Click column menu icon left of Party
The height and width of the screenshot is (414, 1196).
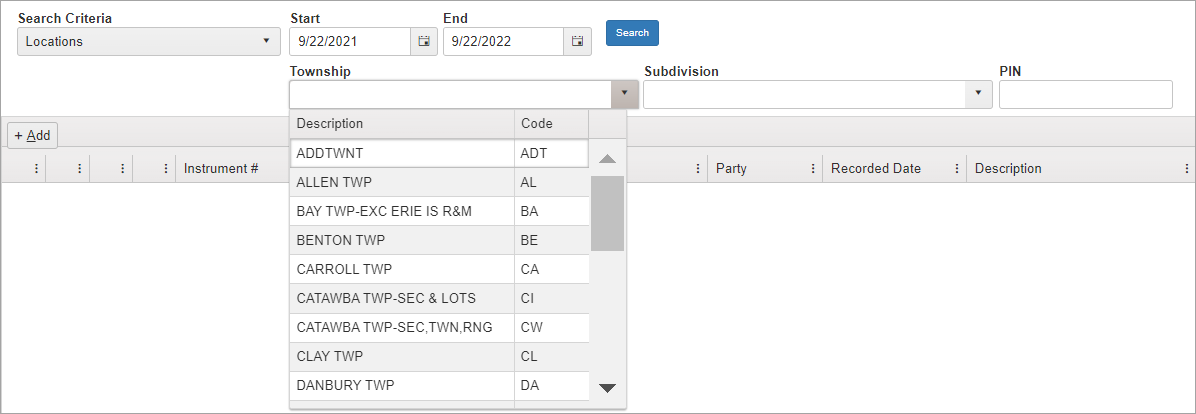tap(698, 169)
